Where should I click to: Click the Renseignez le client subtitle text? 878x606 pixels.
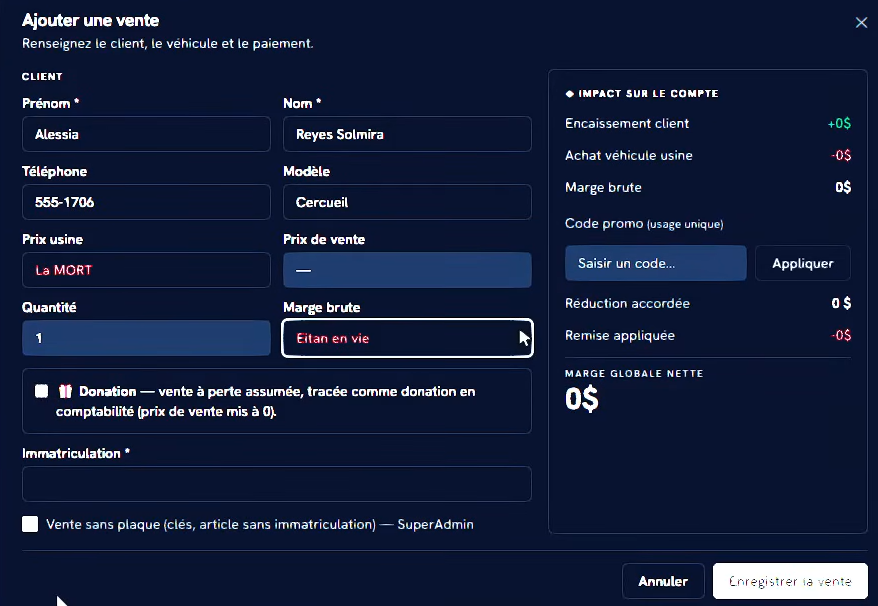[x=167, y=43]
